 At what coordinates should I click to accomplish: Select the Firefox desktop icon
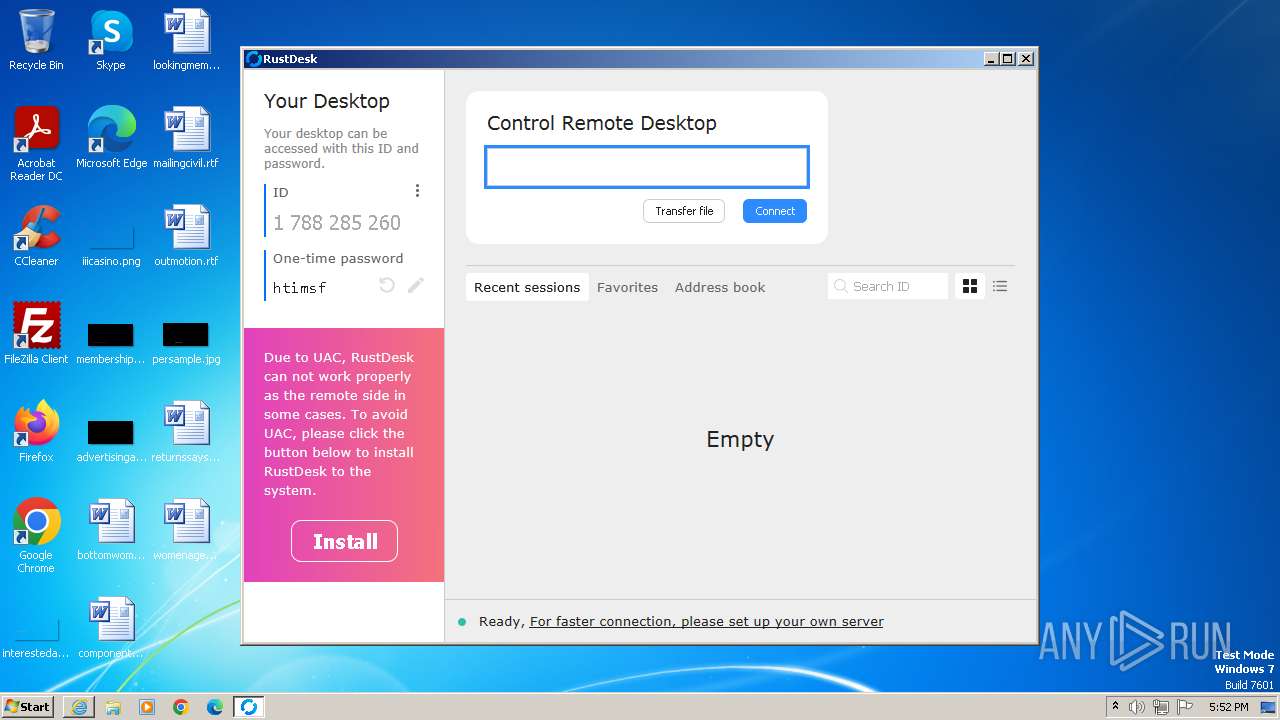point(36,432)
